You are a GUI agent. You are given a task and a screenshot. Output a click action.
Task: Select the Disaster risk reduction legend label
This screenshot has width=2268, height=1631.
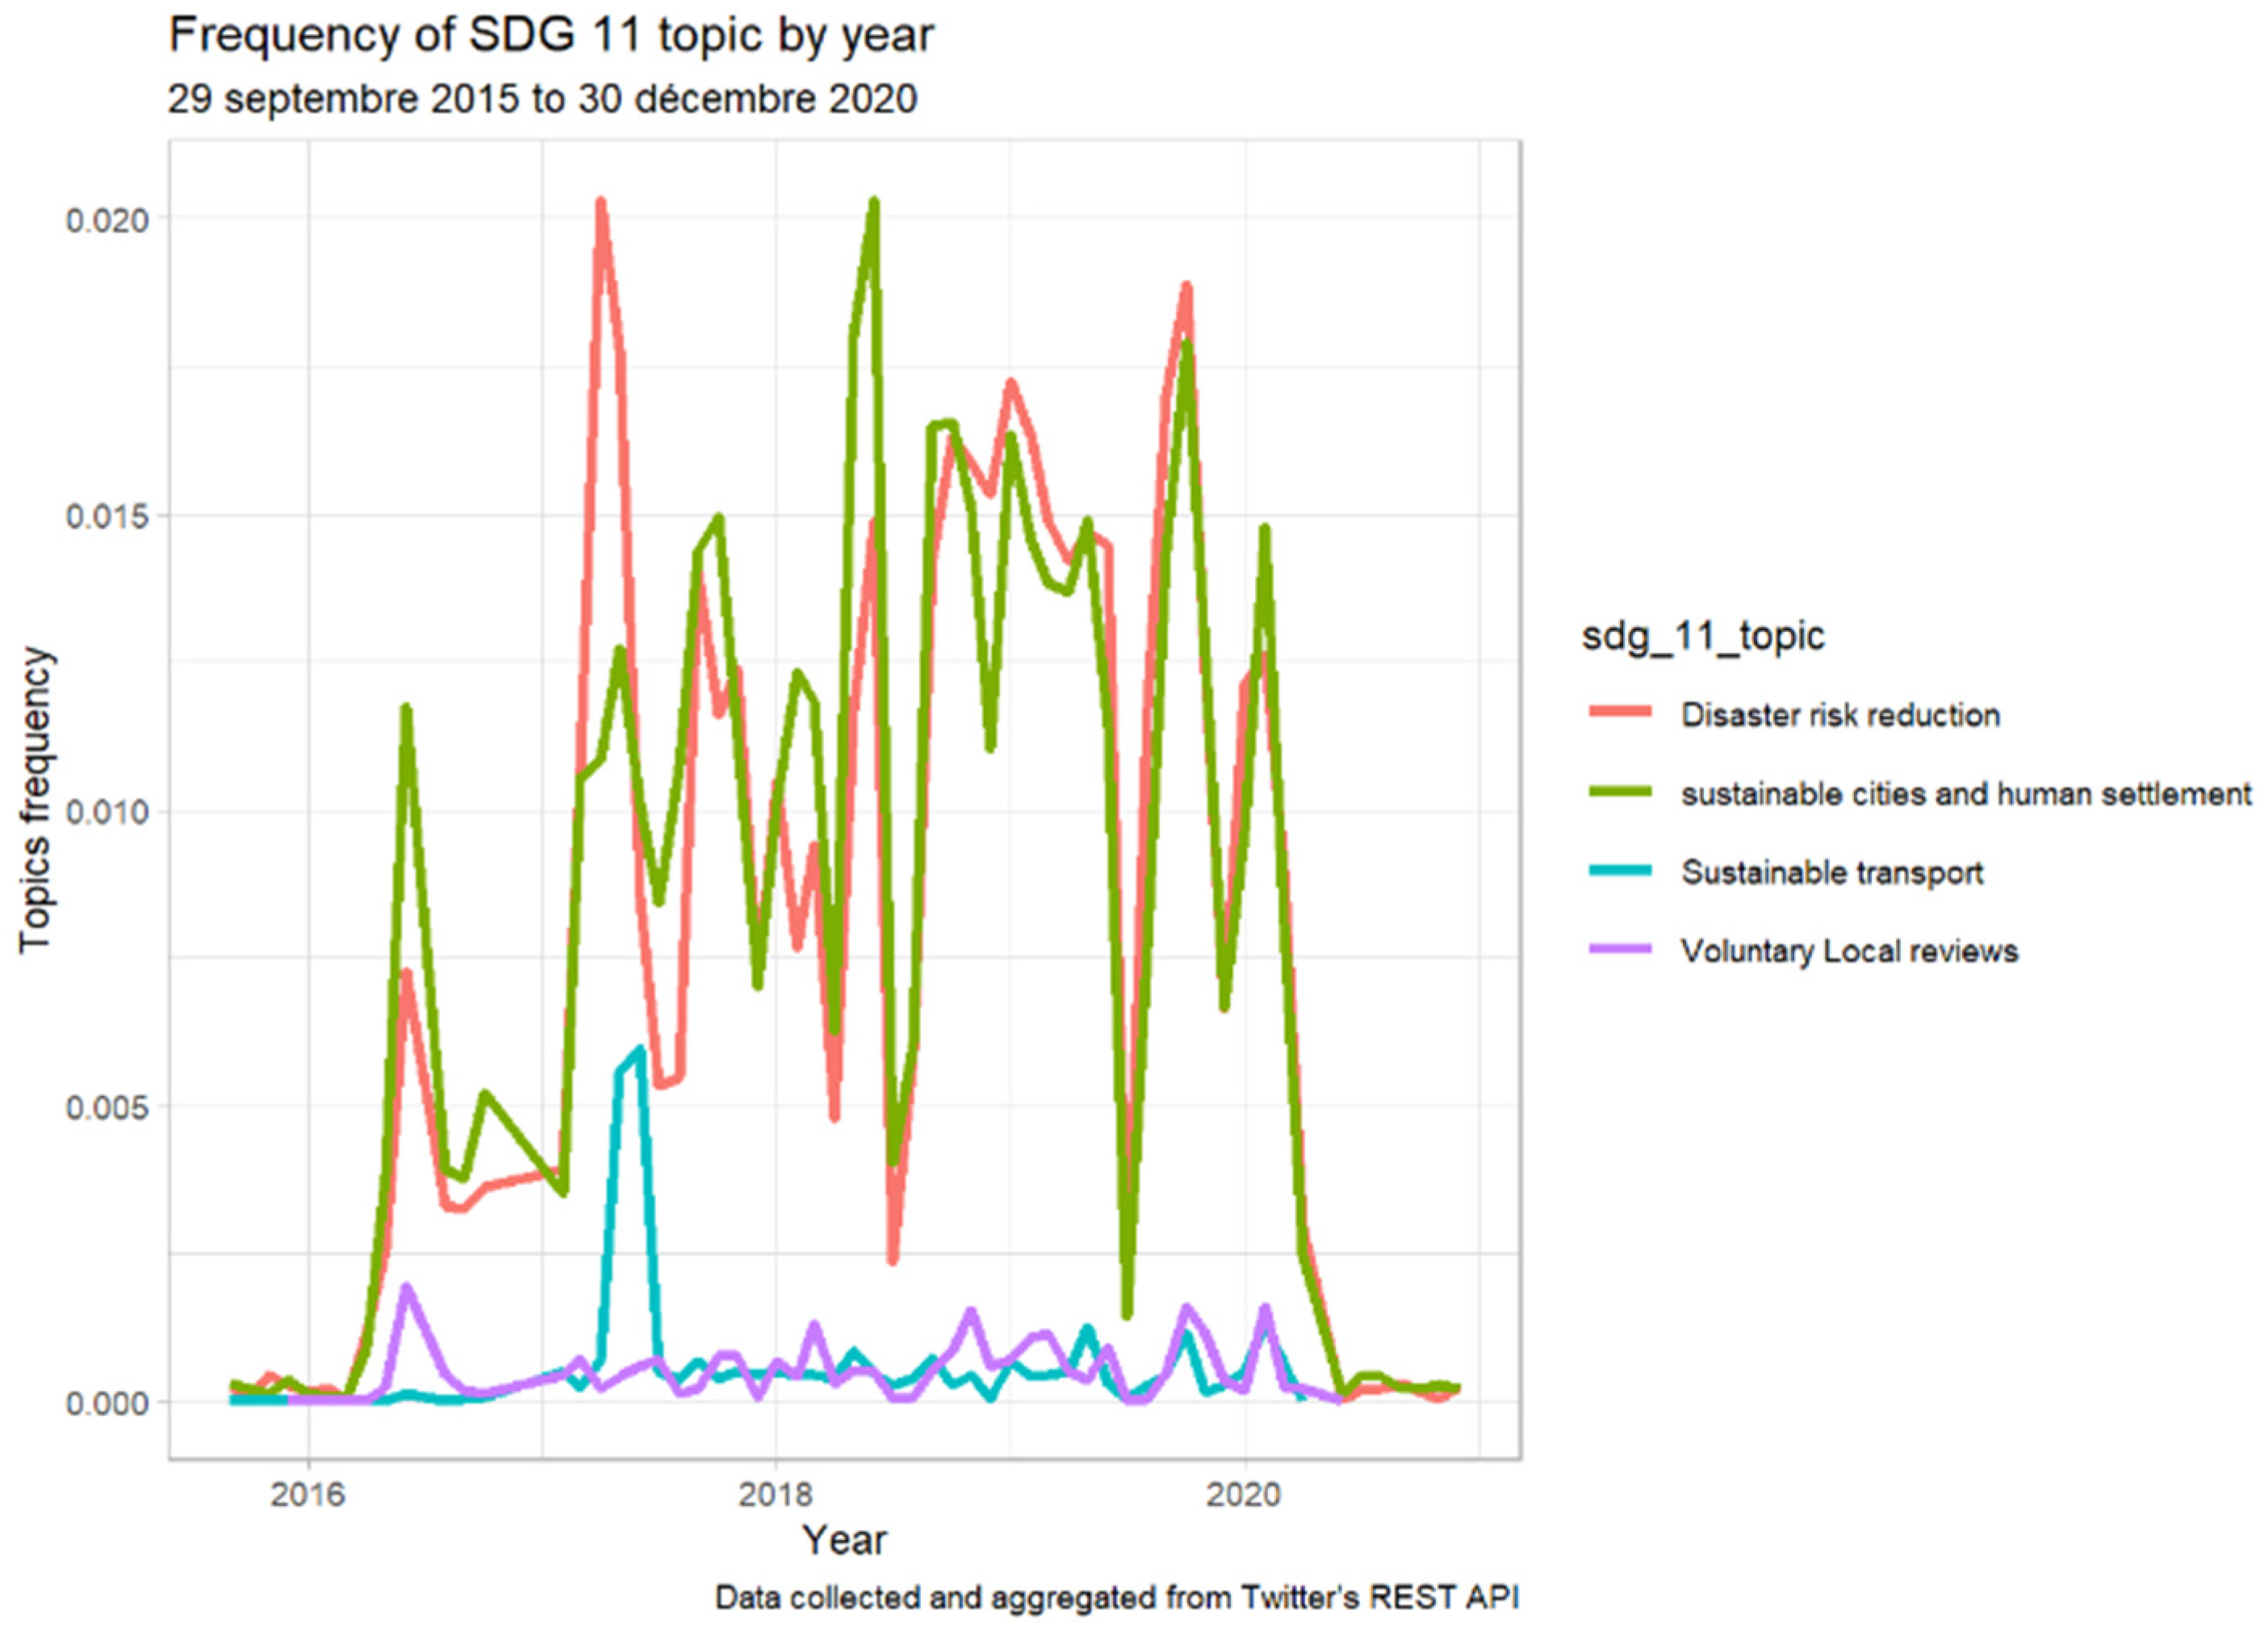click(x=1840, y=715)
